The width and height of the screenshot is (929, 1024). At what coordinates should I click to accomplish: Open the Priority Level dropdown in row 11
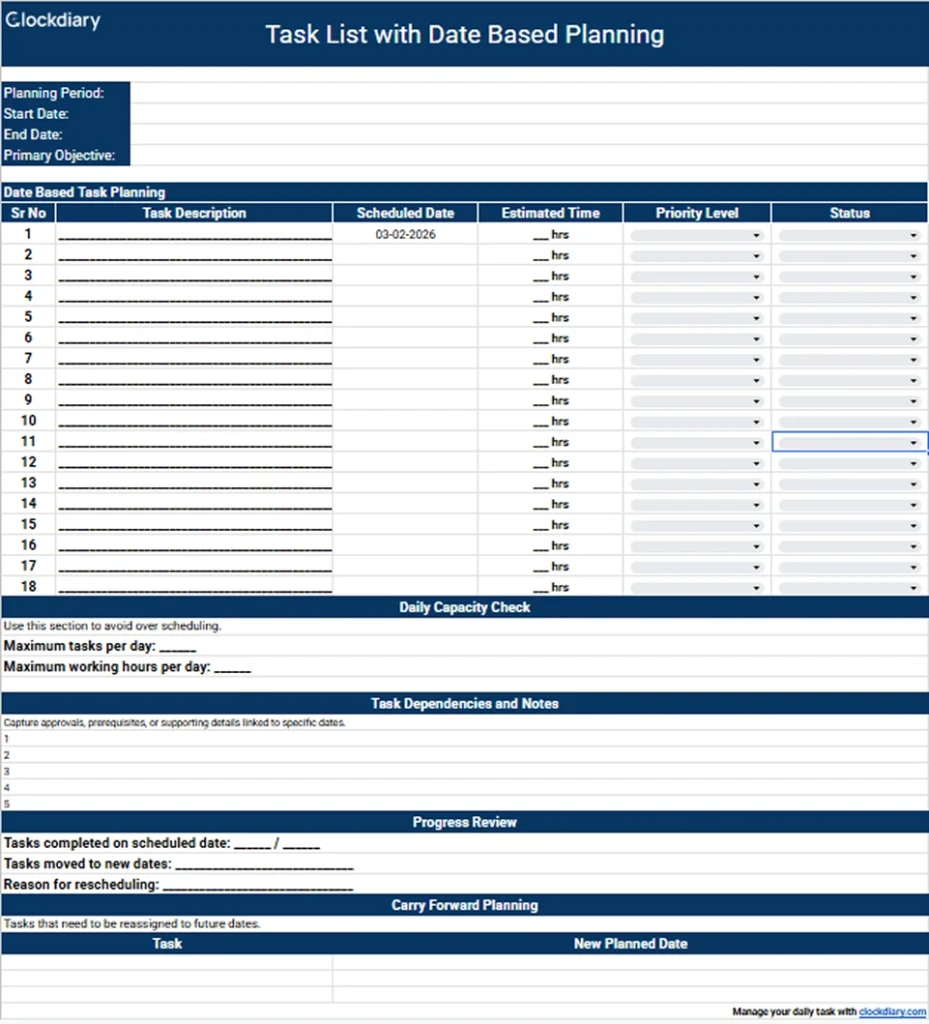[x=697, y=443]
